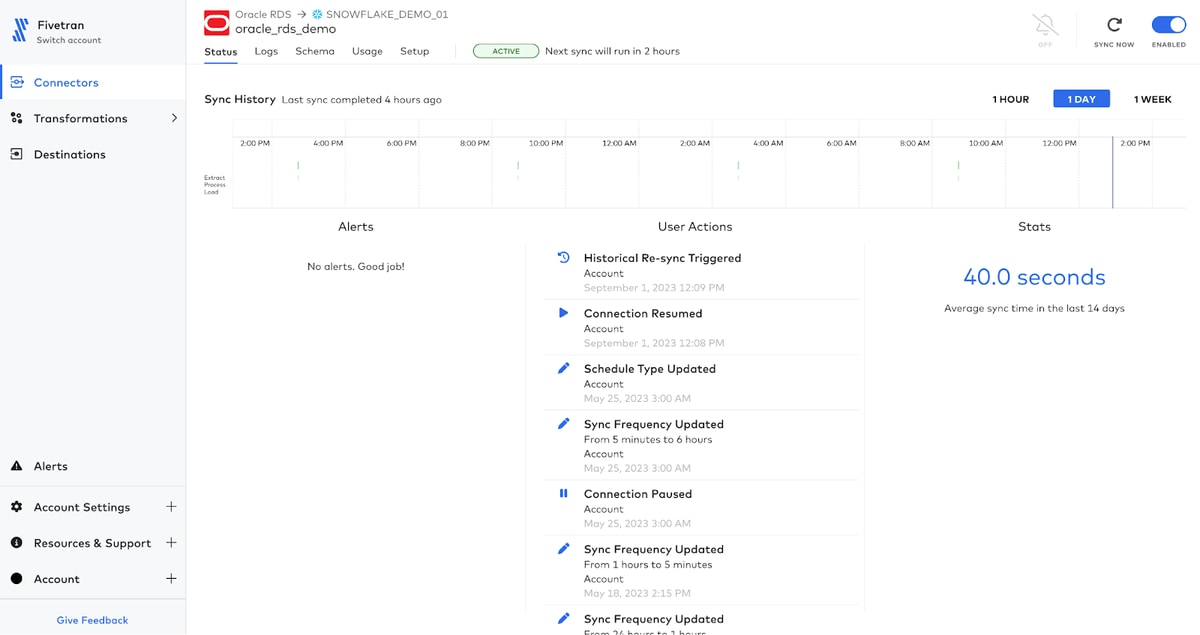Click 'From 1 hours to 5 minutes' text
Image resolution: width=1200 pixels, height=635 pixels.
point(648,564)
